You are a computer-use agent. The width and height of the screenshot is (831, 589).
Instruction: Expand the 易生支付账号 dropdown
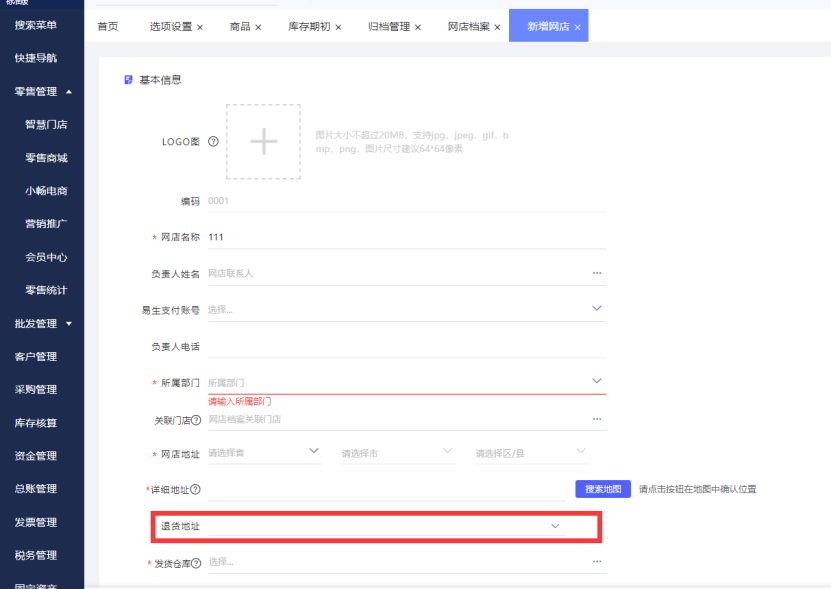tap(597, 309)
